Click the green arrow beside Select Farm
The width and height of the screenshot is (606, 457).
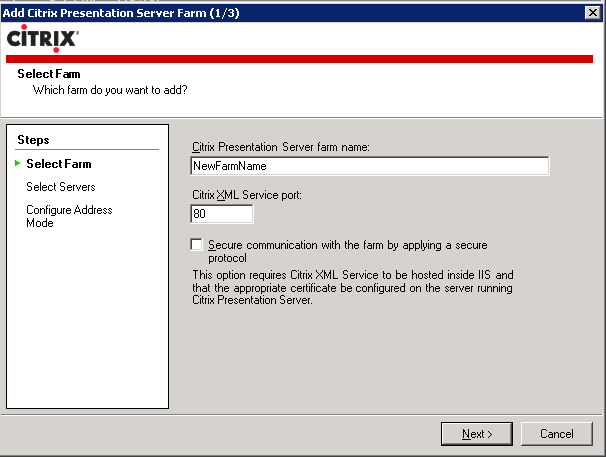(x=17, y=163)
